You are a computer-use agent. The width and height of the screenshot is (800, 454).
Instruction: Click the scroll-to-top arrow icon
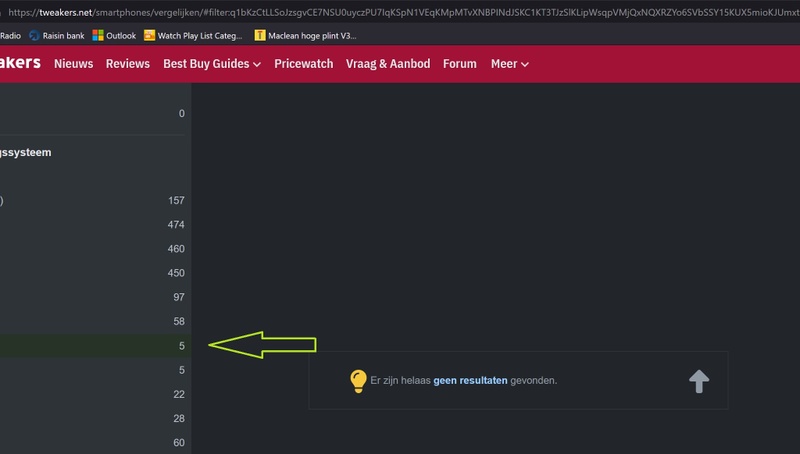[x=699, y=380]
